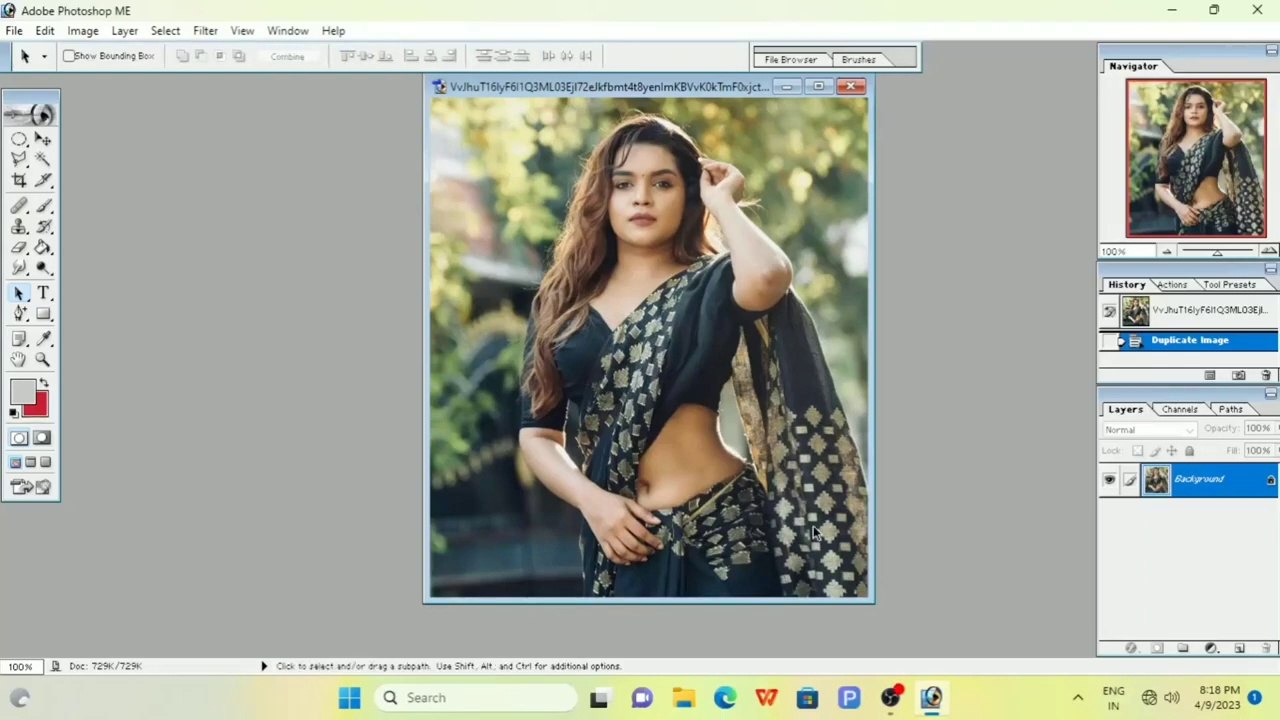Toggle visibility of the Background layer
1280x720 pixels.
click(x=1109, y=480)
